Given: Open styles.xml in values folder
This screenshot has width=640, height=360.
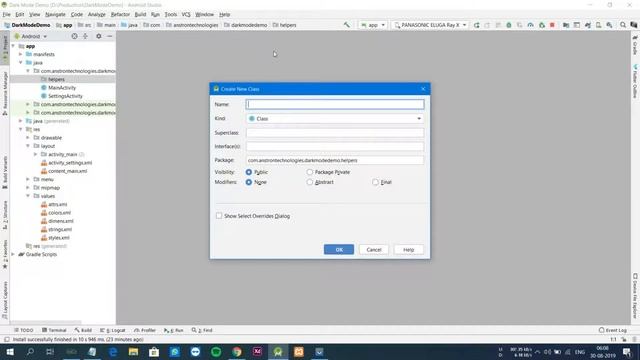Looking at the screenshot, I should pyautogui.click(x=59, y=238).
